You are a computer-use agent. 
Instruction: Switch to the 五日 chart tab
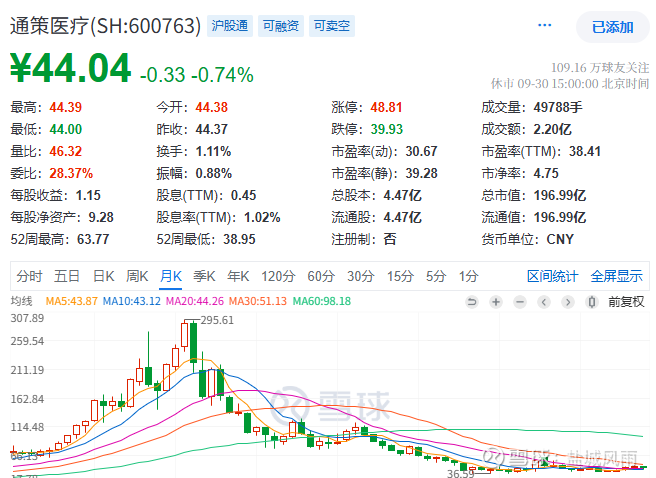tap(67, 276)
